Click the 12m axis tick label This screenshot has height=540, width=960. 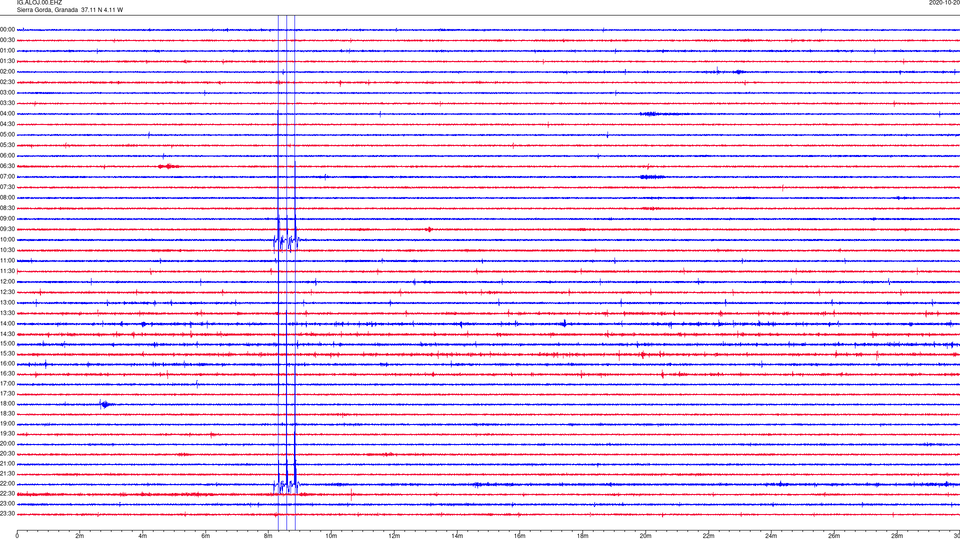click(394, 536)
